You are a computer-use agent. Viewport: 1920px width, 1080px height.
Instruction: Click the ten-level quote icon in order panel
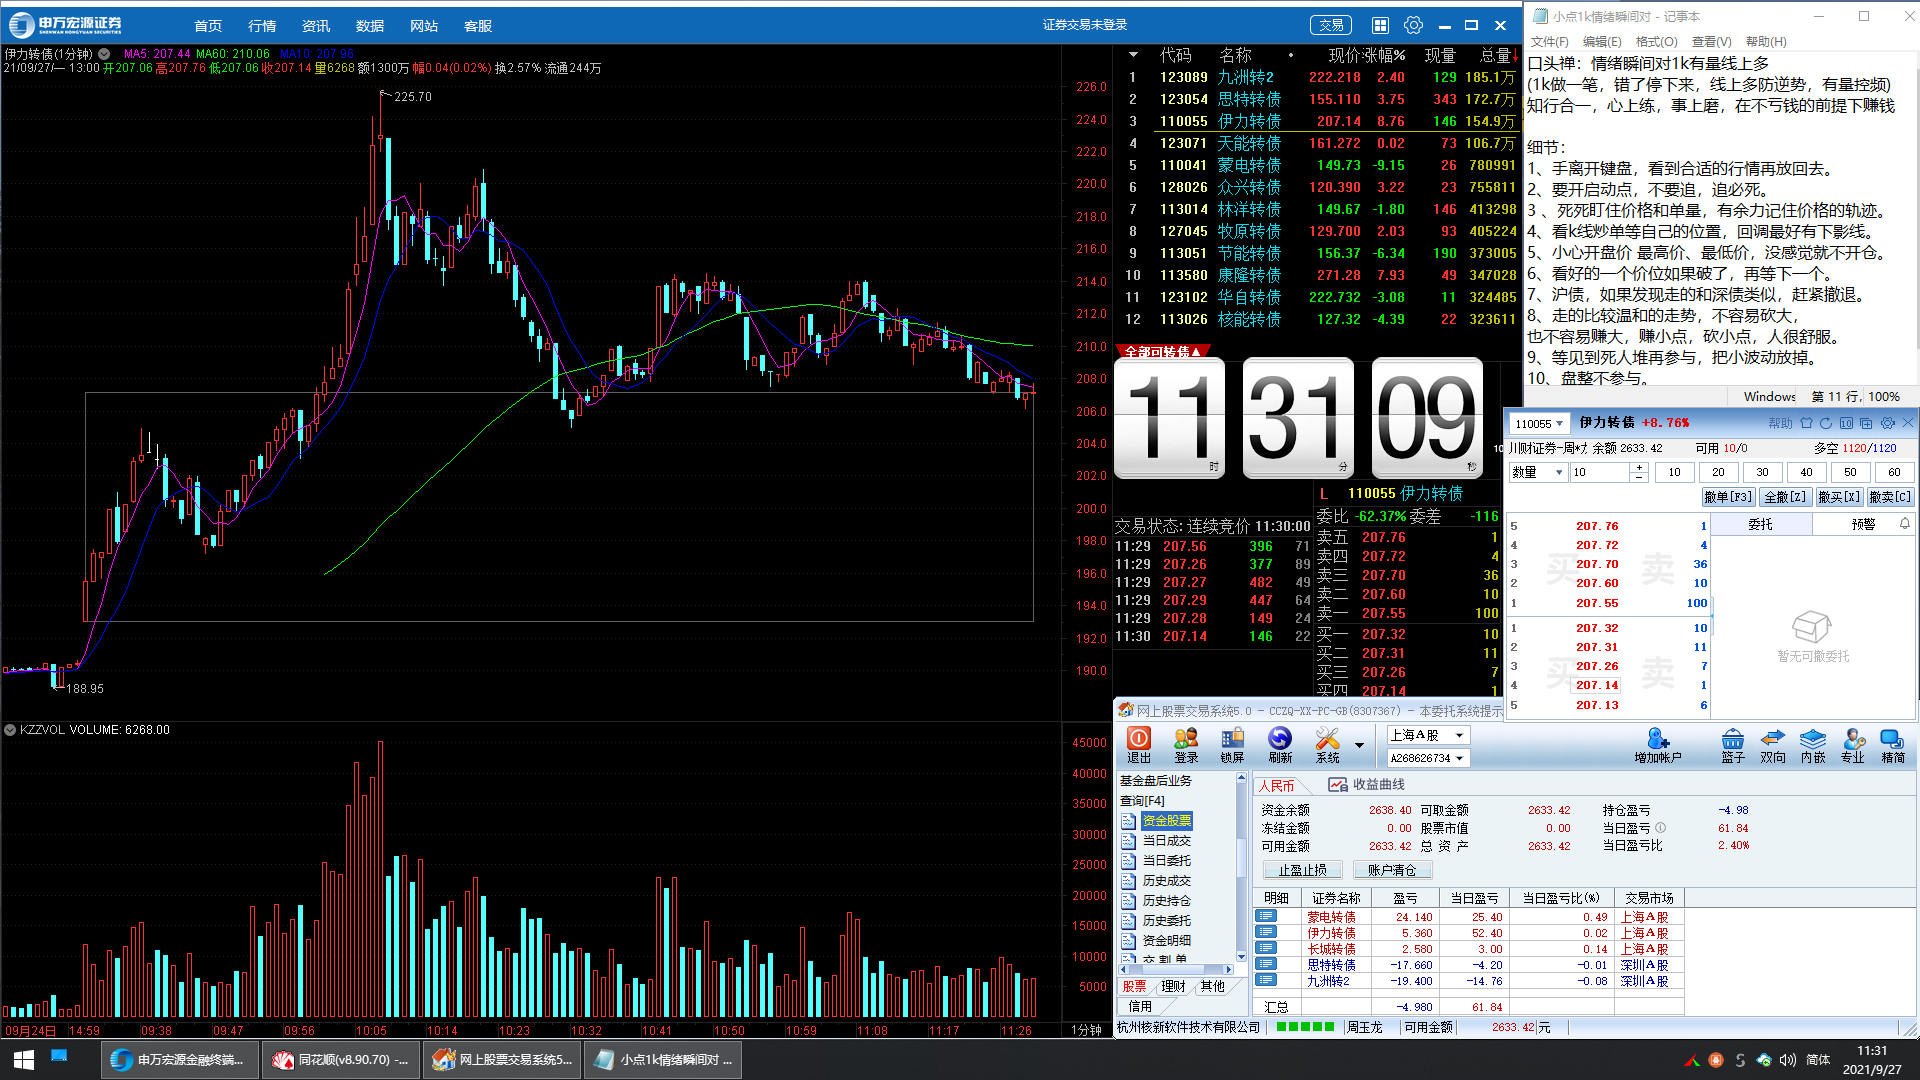1847,423
